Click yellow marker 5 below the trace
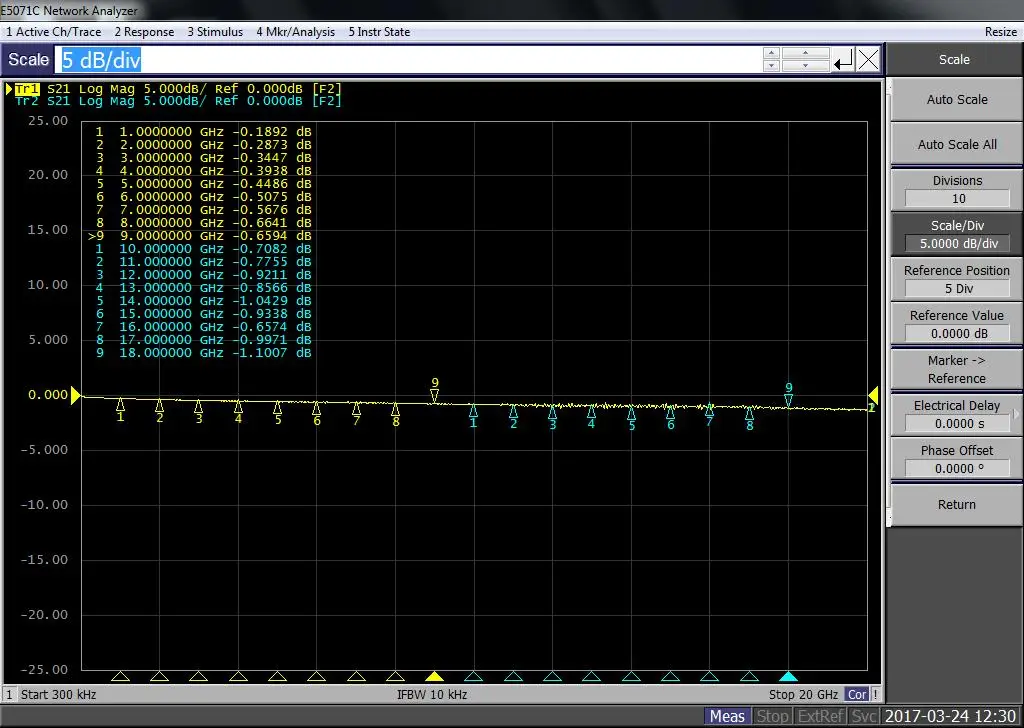Viewport: 1024px width, 728px height. (278, 413)
